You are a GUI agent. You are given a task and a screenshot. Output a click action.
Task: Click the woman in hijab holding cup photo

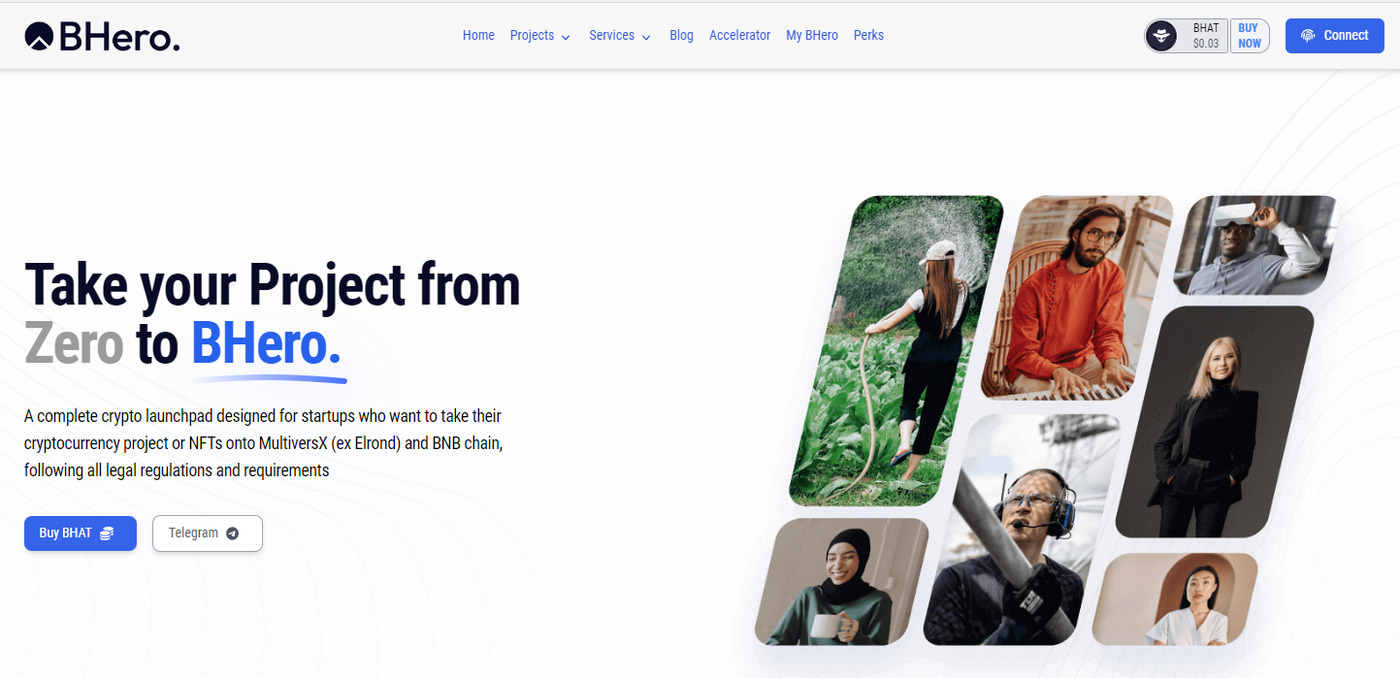pos(842,581)
